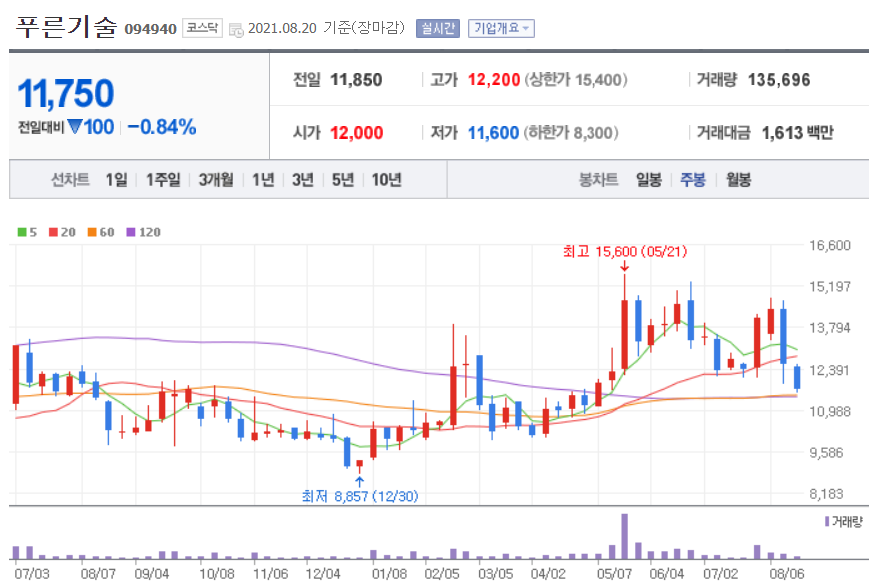The width and height of the screenshot is (869, 586).
Task: Select the 3개월 line chart tab
Action: point(216,180)
